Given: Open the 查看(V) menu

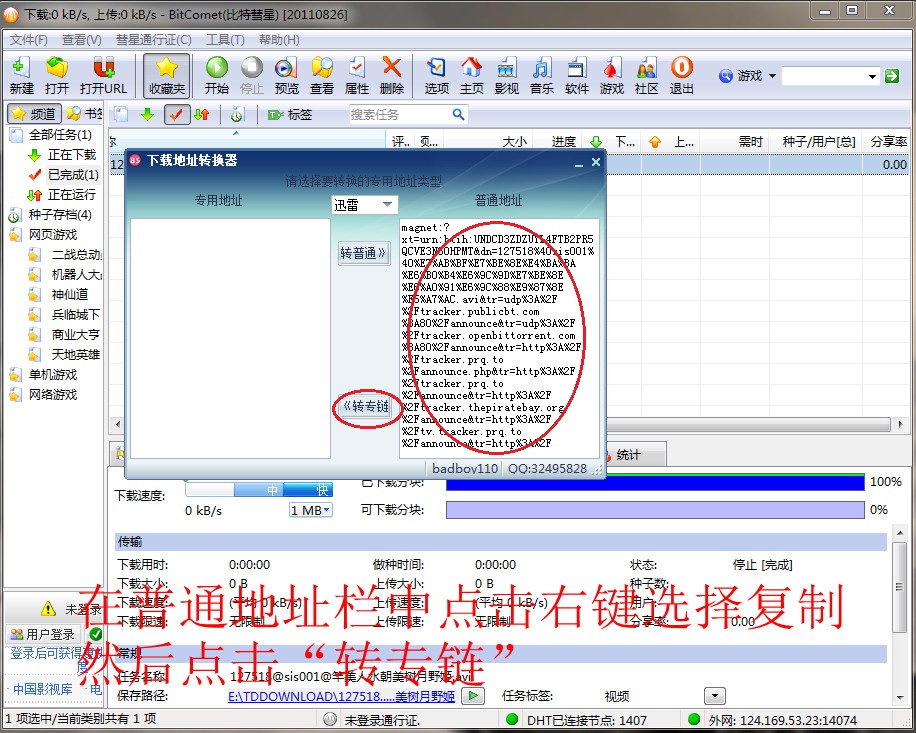Looking at the screenshot, I should point(82,40).
